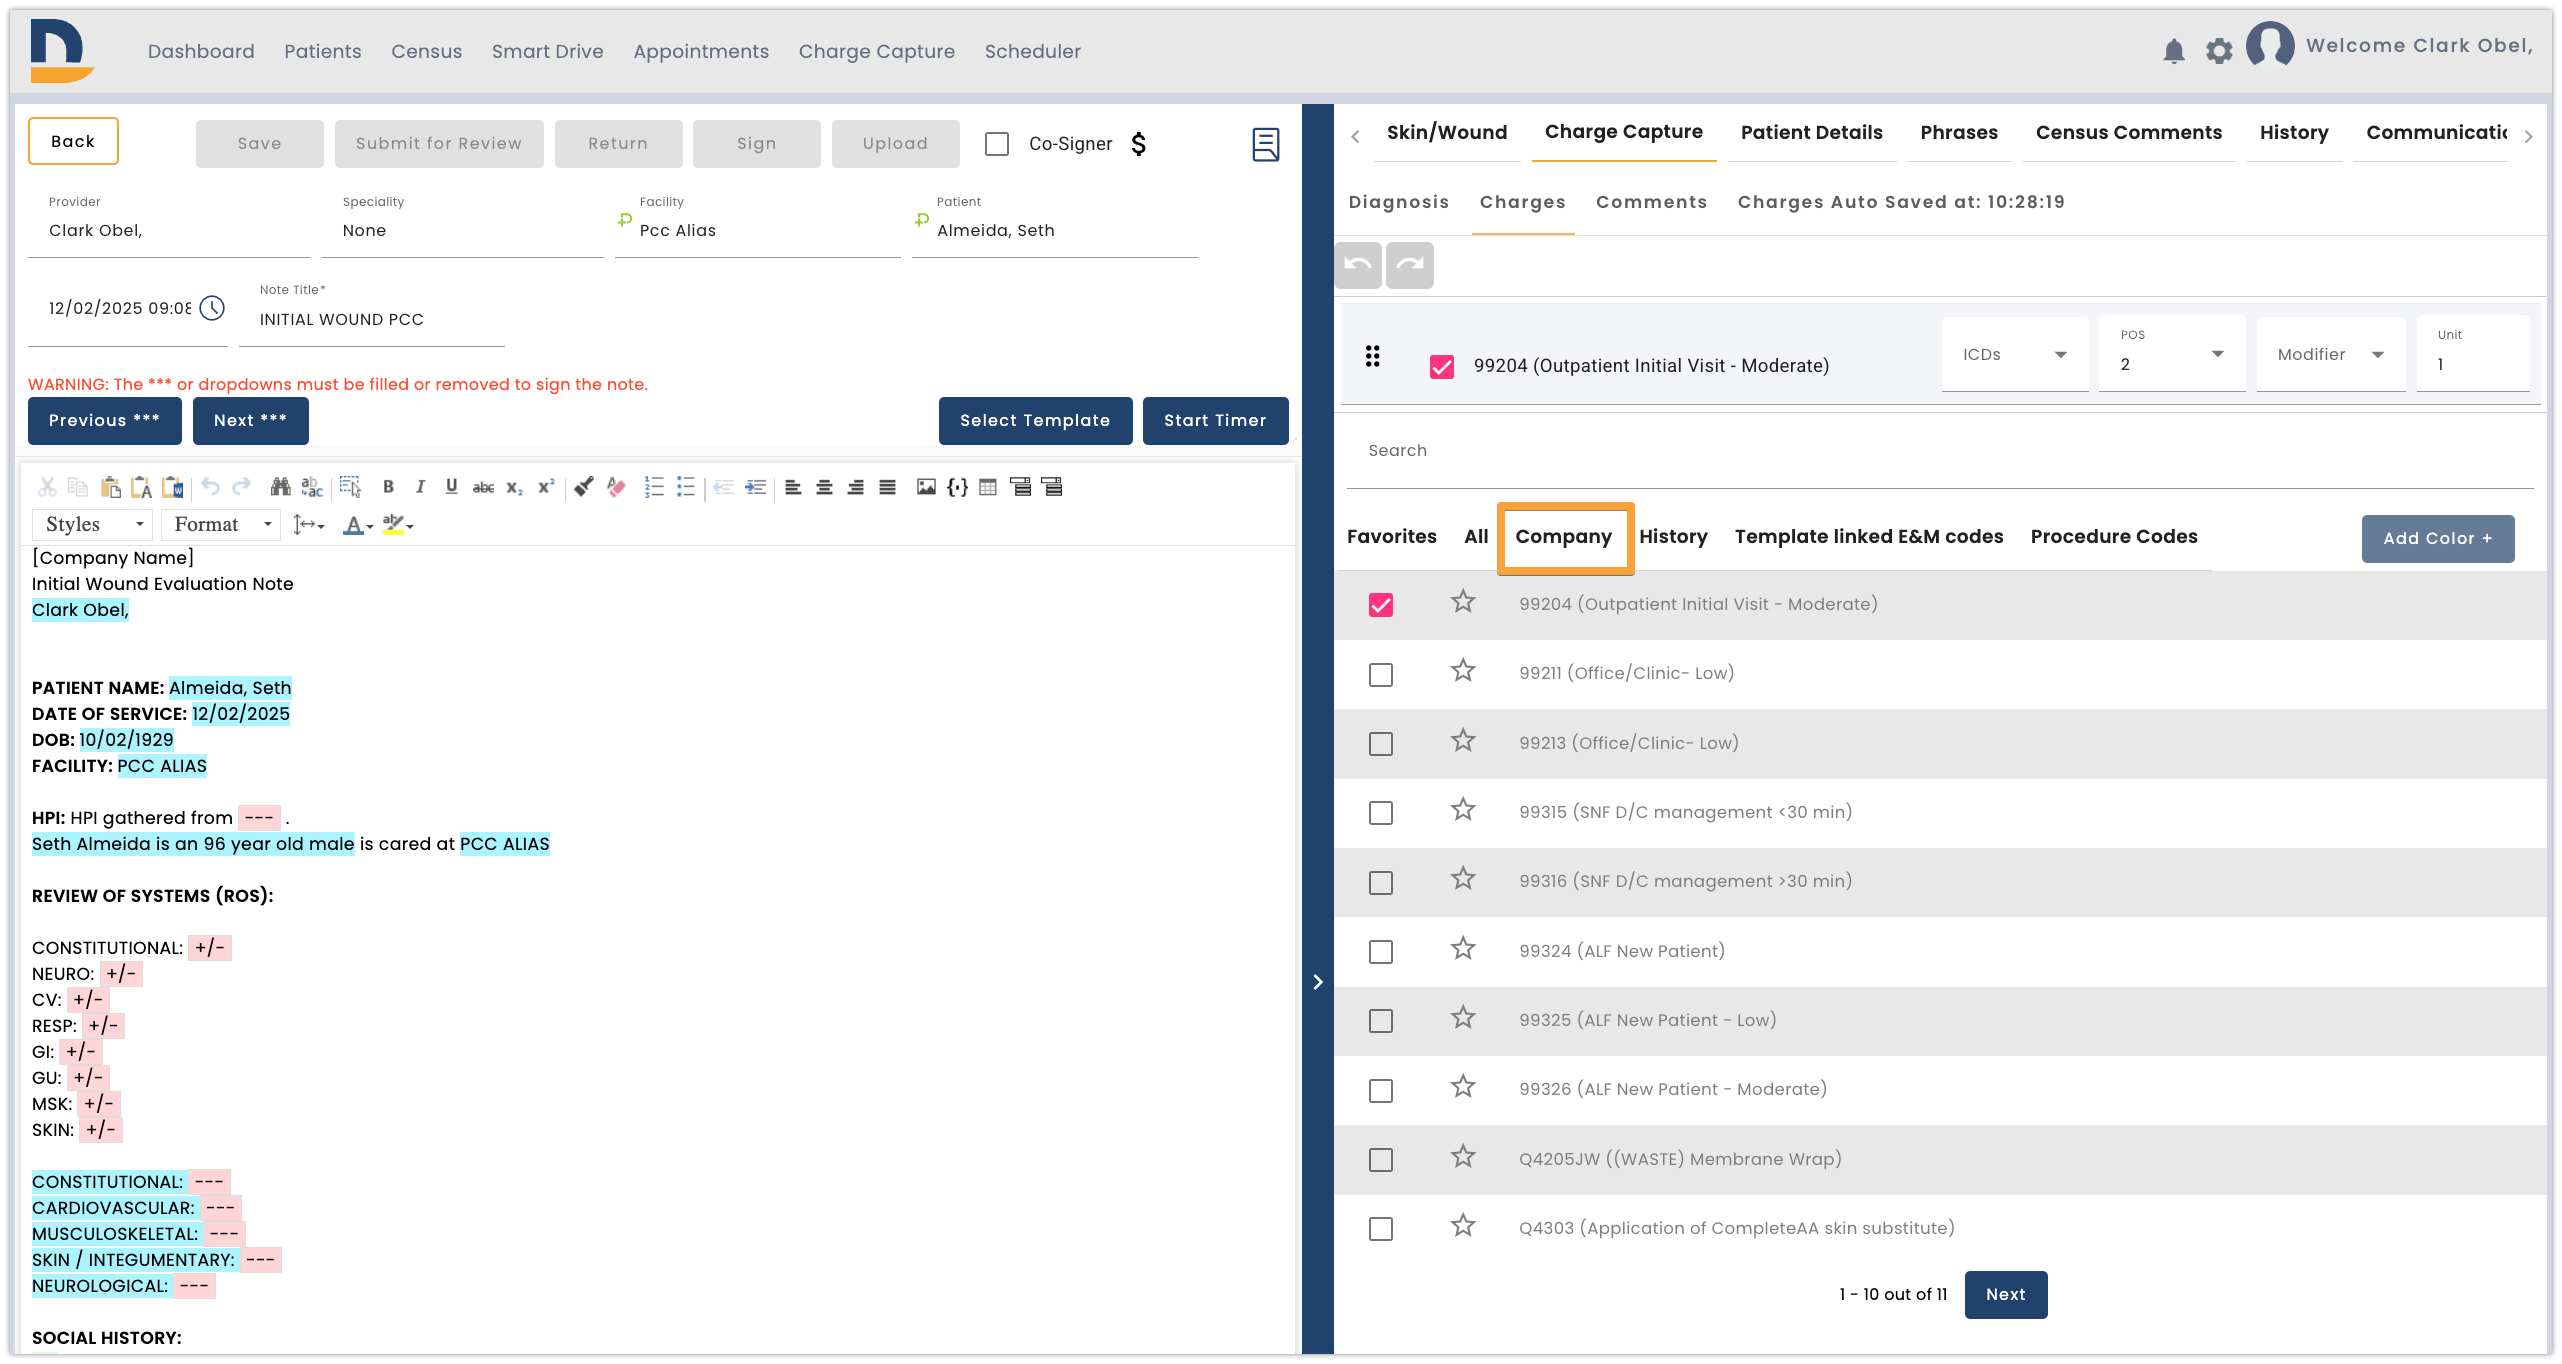Viewport: 2562px width, 1364px height.
Task: Open the notifications bell
Action: click(2174, 51)
